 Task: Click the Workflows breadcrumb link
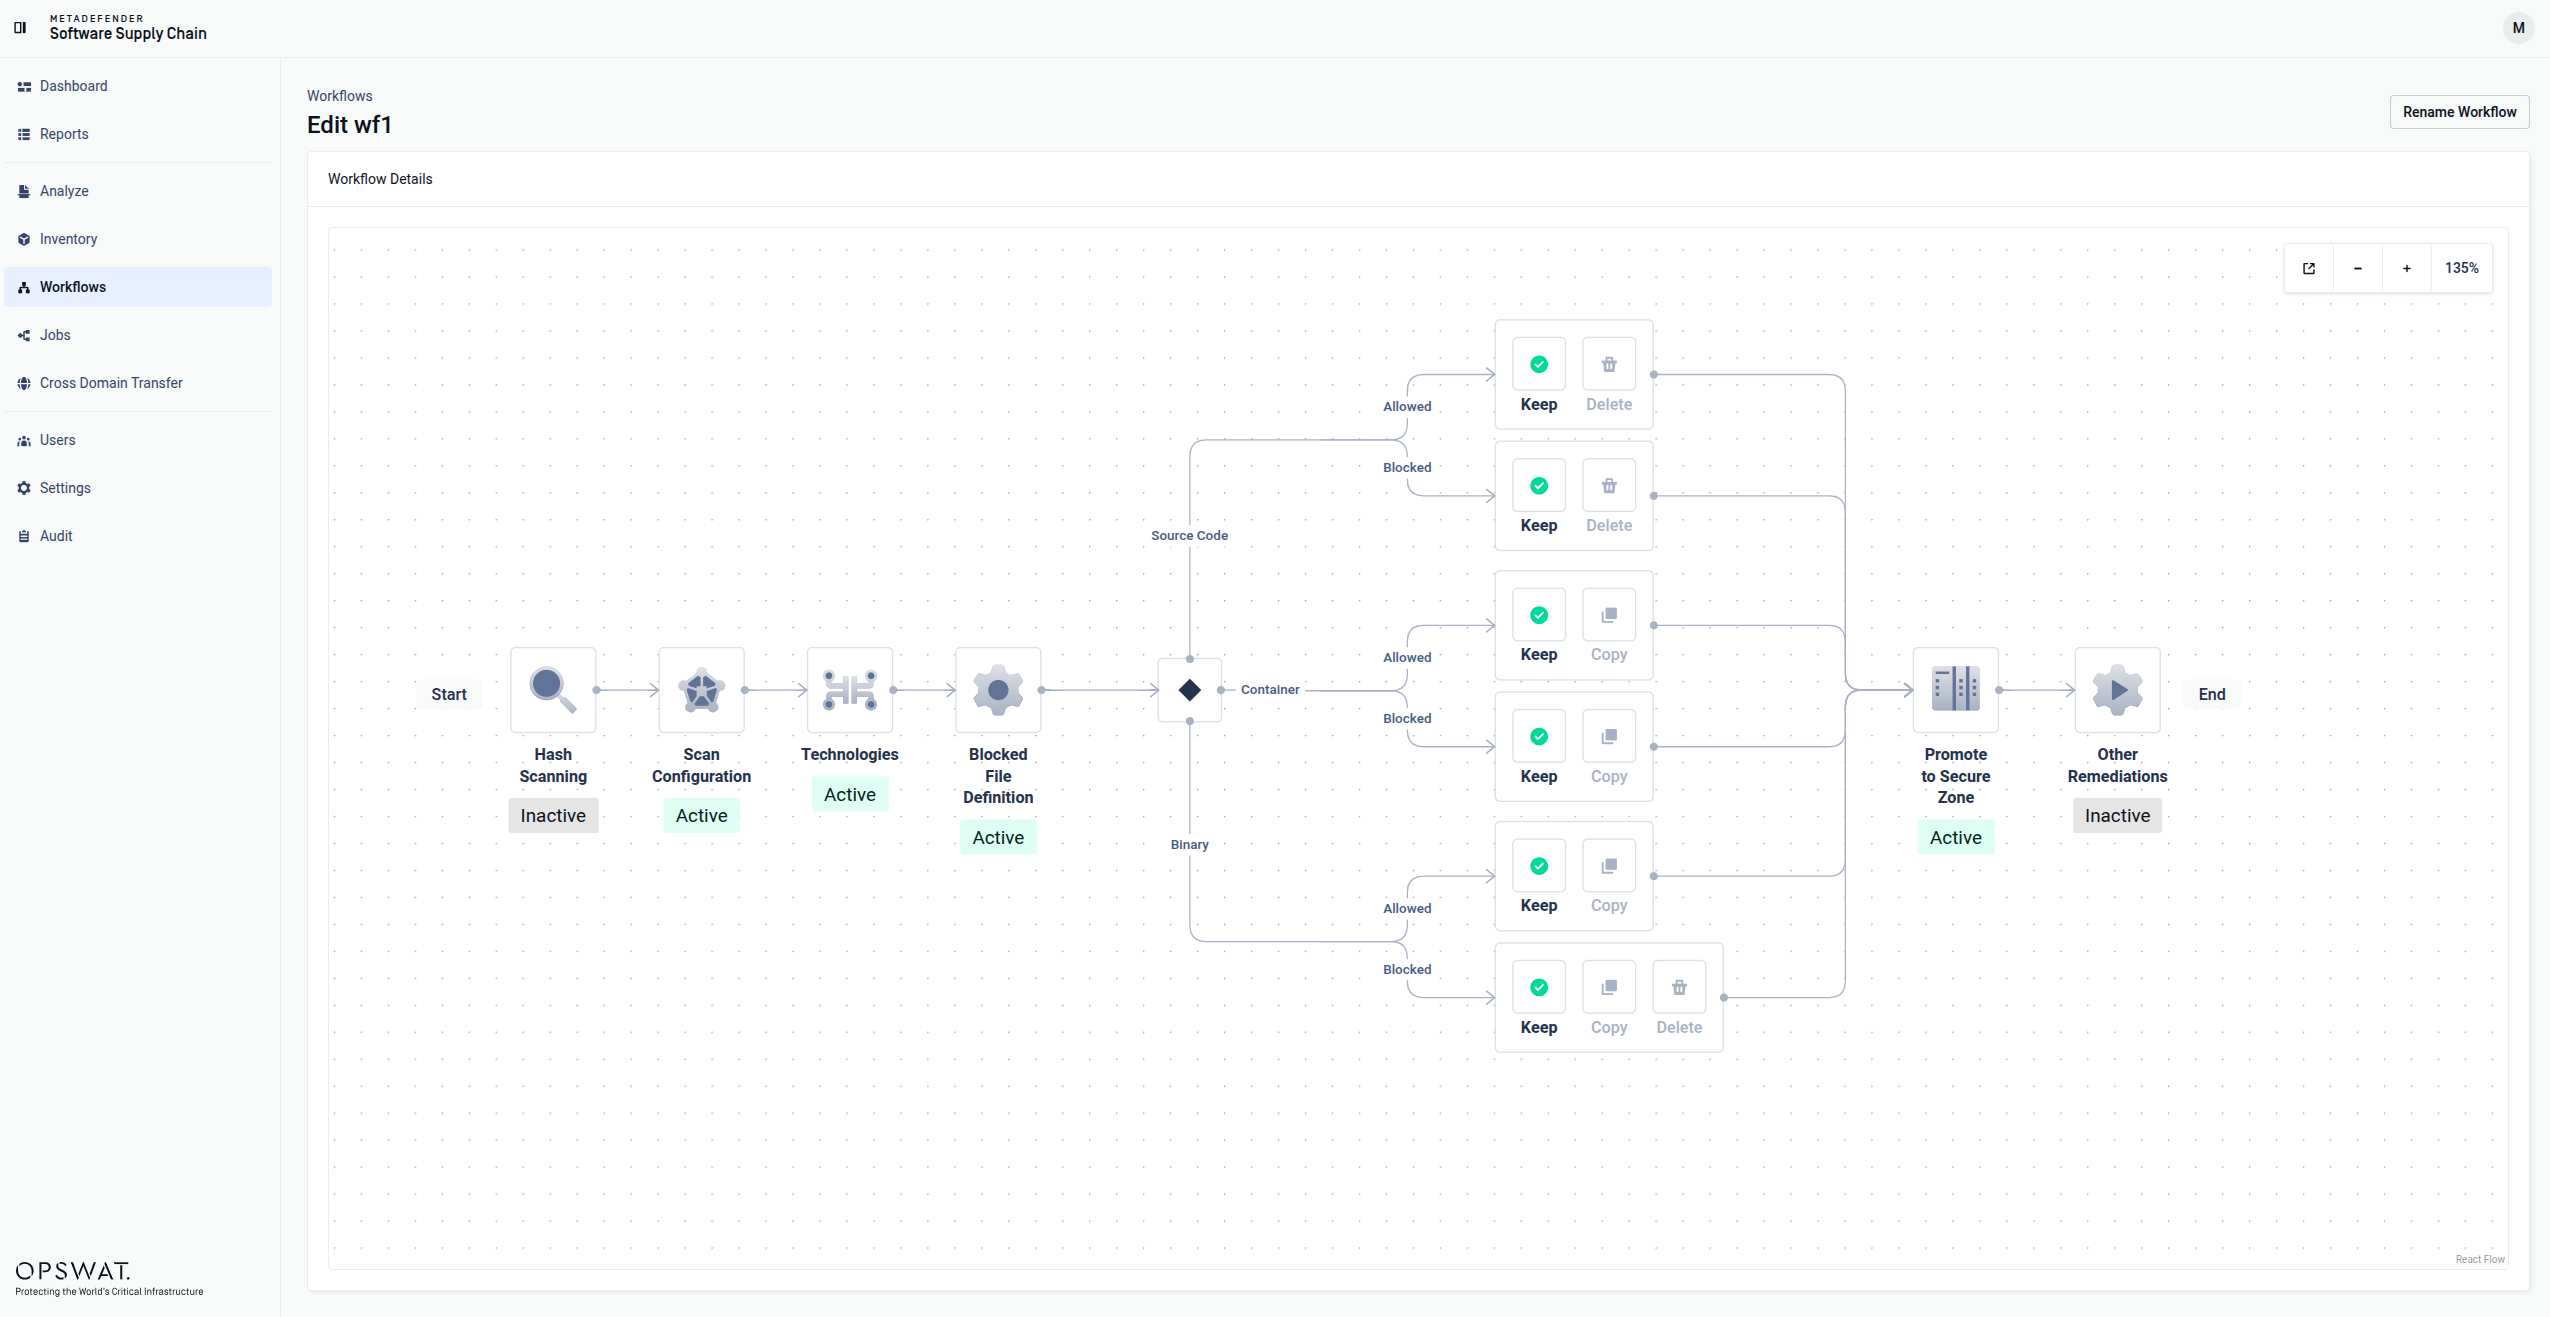(339, 96)
